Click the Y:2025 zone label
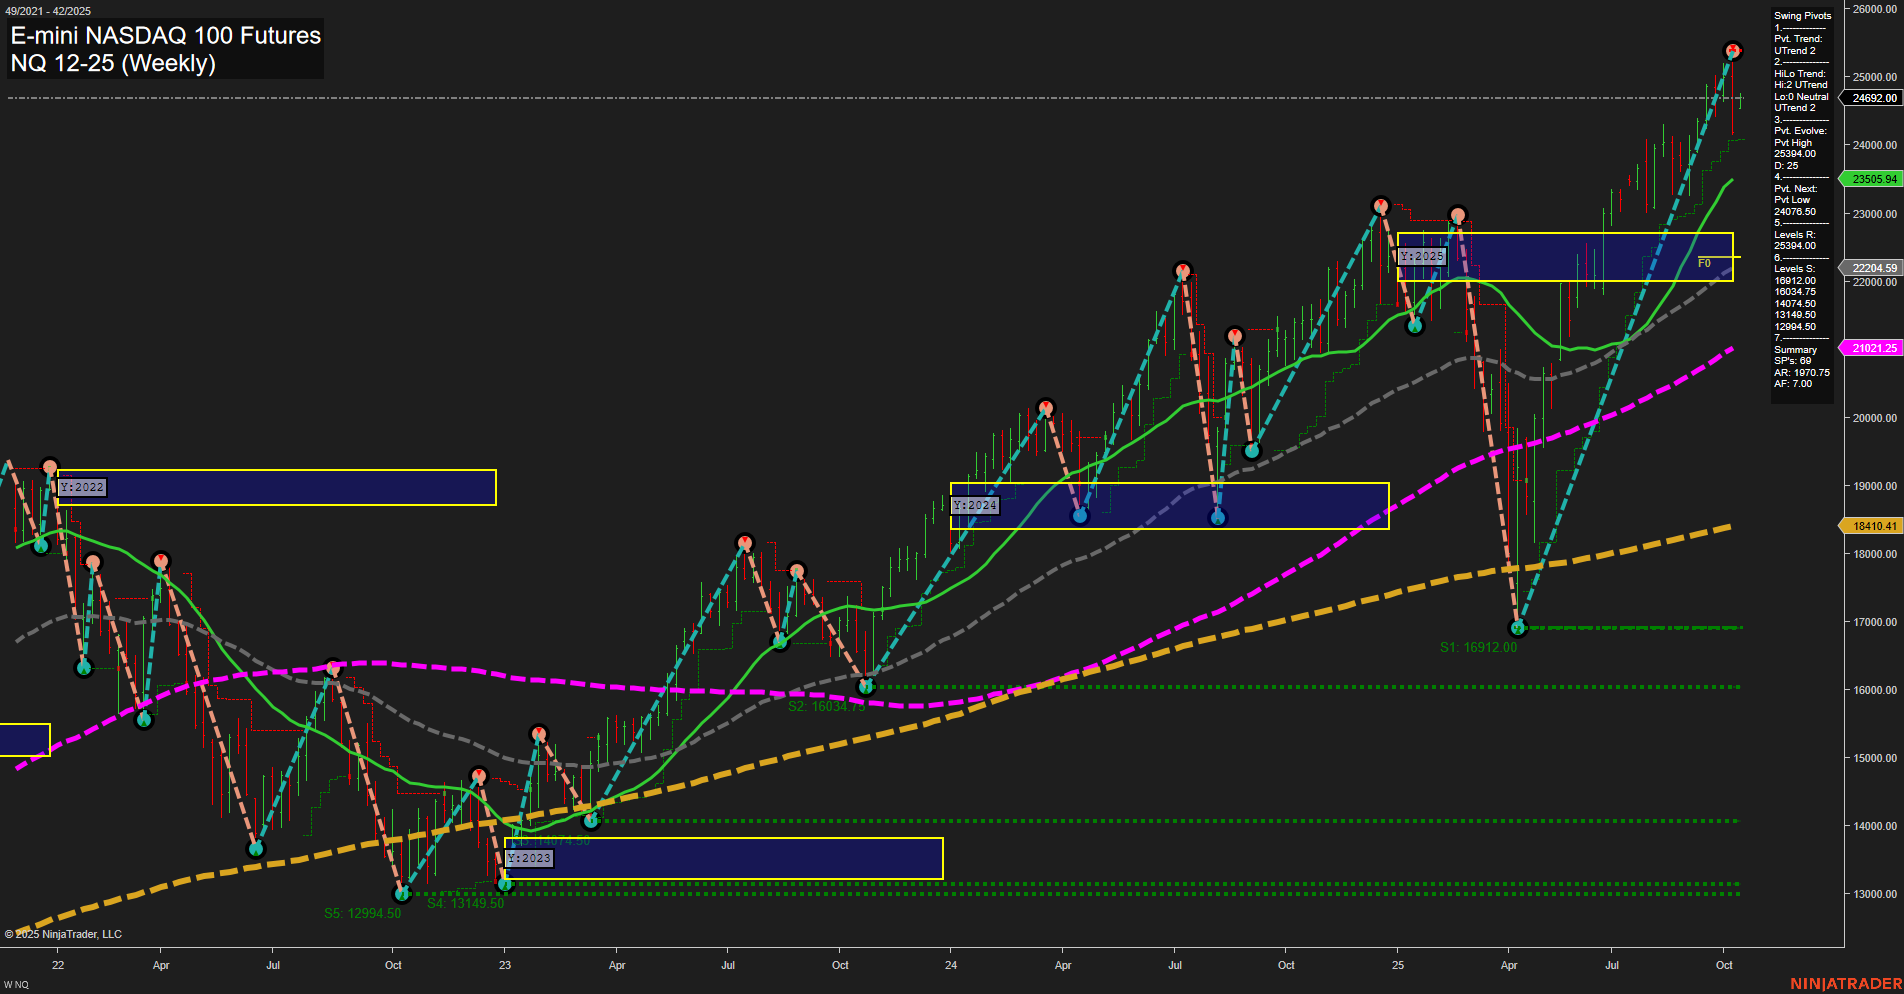Image resolution: width=1904 pixels, height=994 pixels. 1423,256
